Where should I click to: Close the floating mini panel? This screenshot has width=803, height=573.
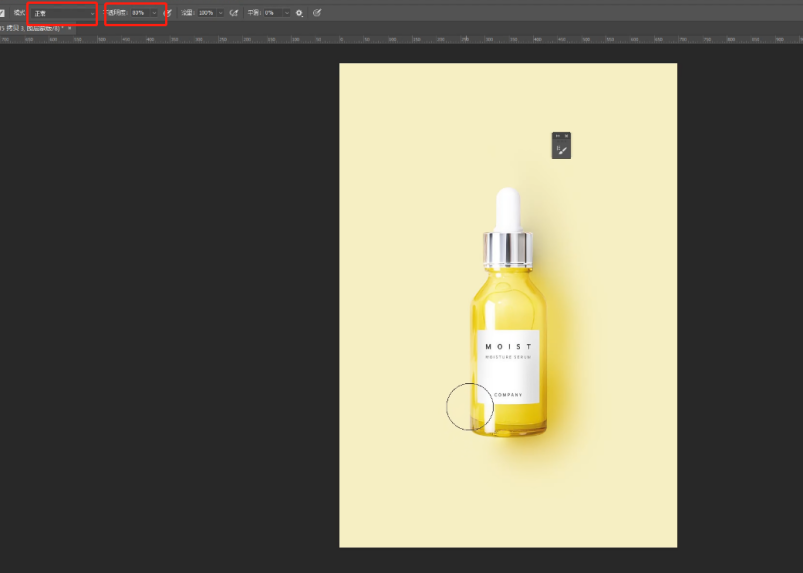coord(566,135)
